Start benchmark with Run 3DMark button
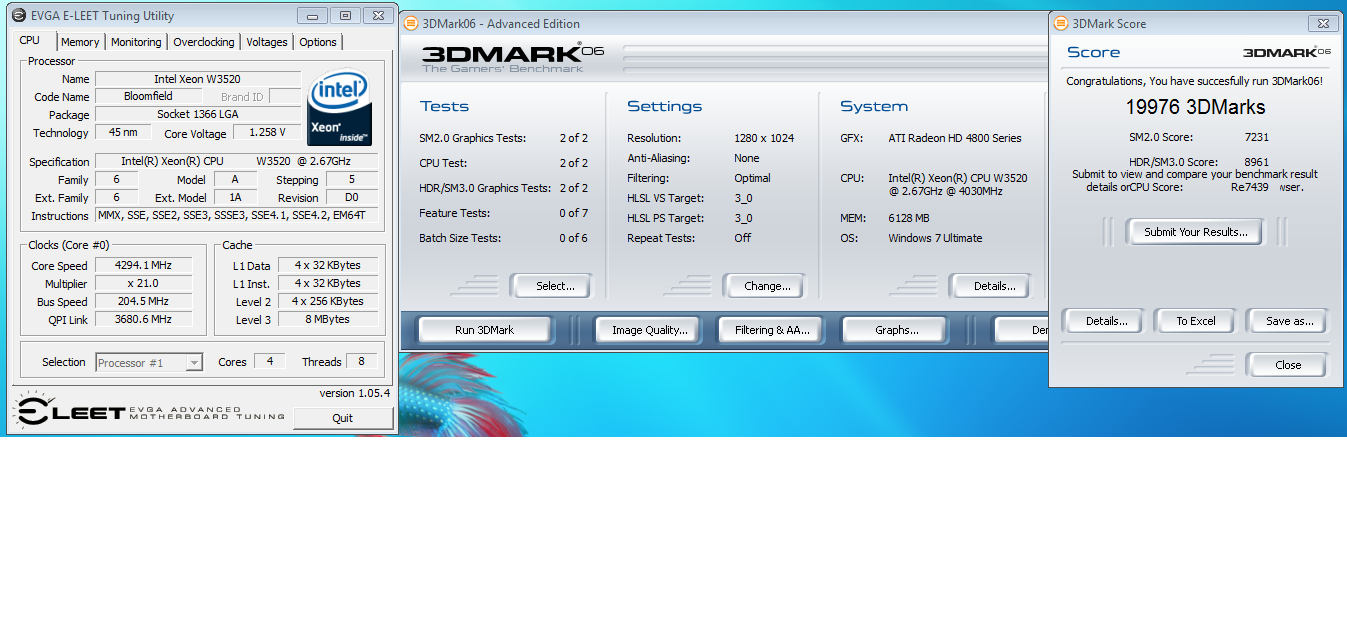The width and height of the screenshot is (1347, 630). [x=485, y=330]
